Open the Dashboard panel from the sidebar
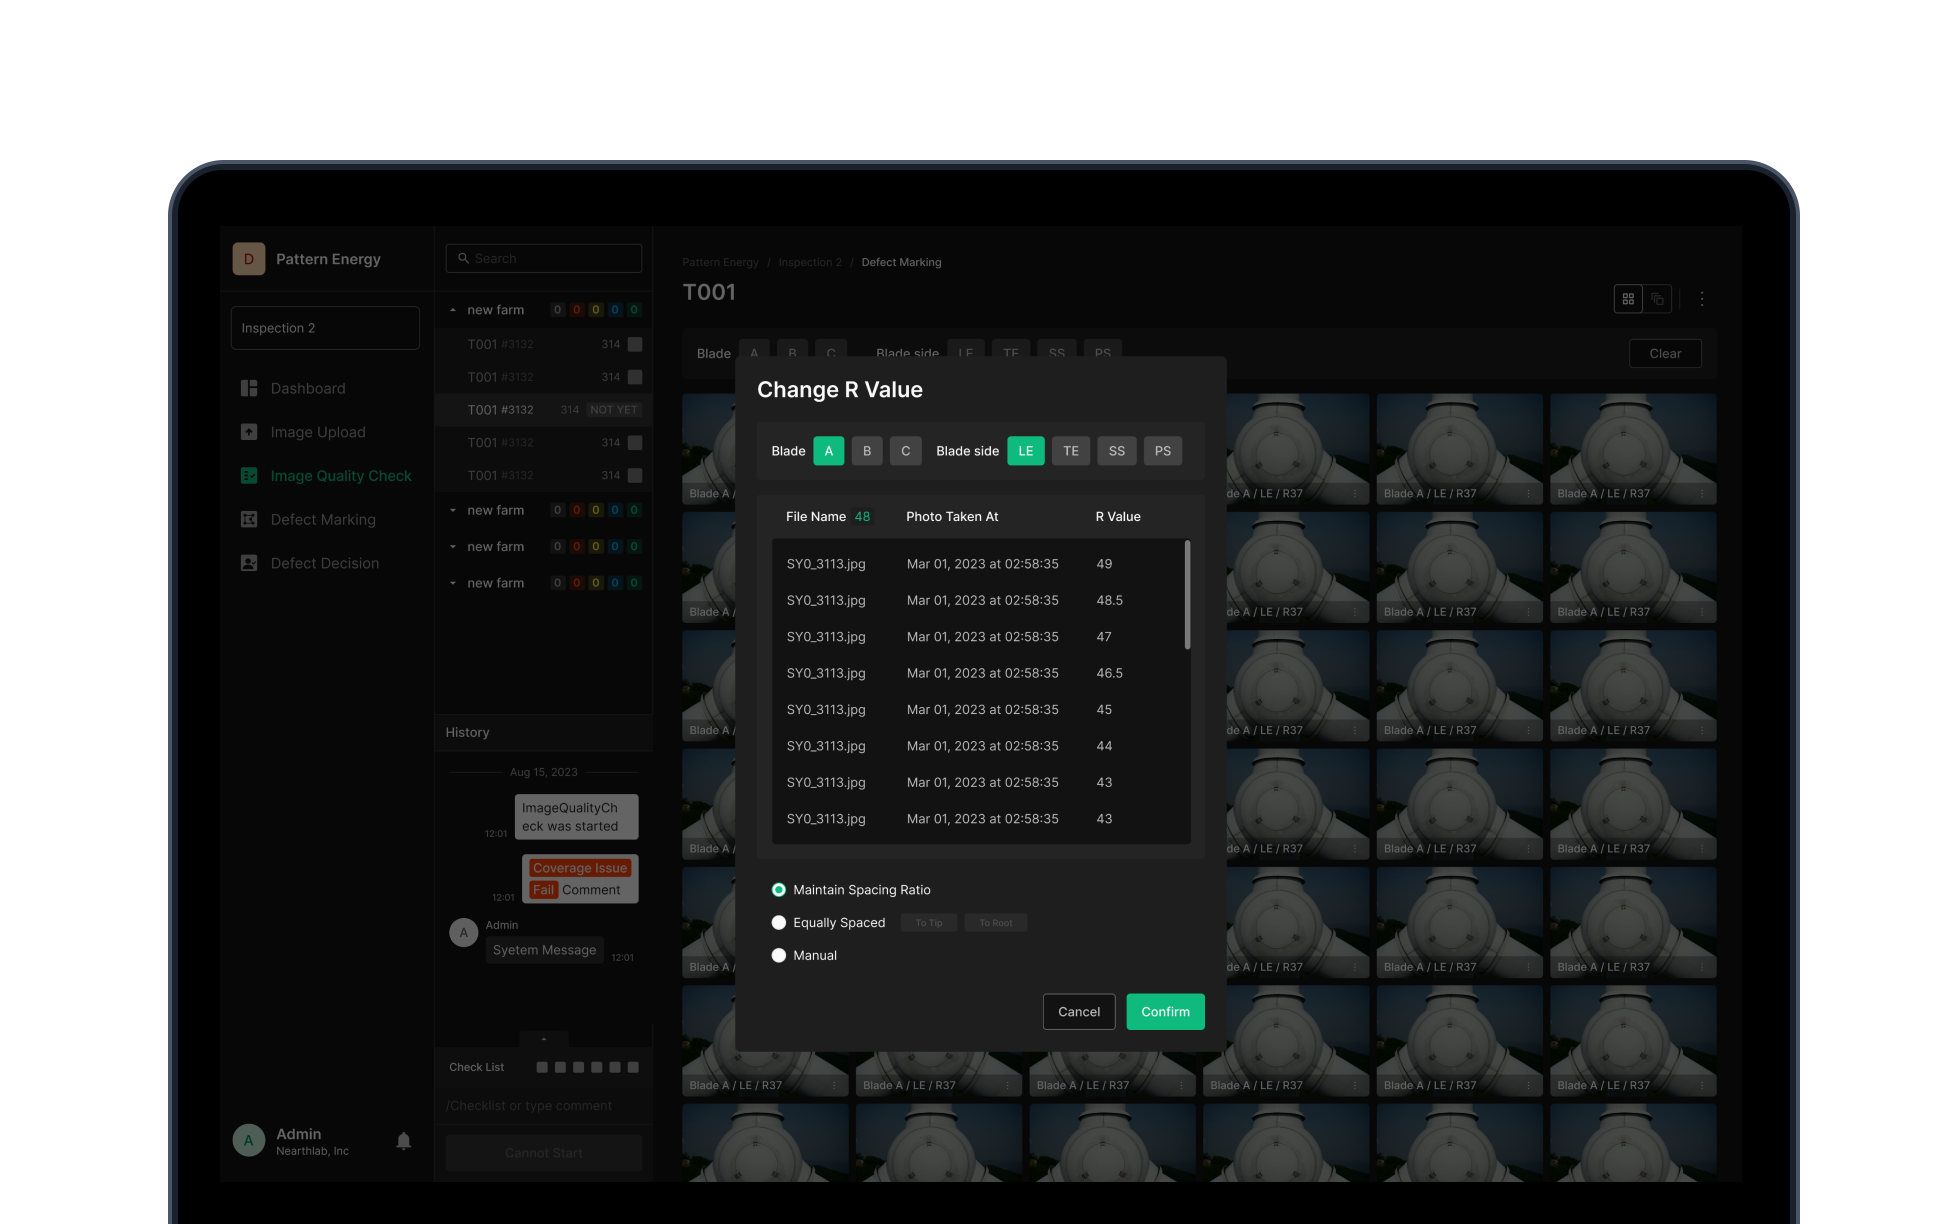This screenshot has width=1960, height=1224. [307, 388]
